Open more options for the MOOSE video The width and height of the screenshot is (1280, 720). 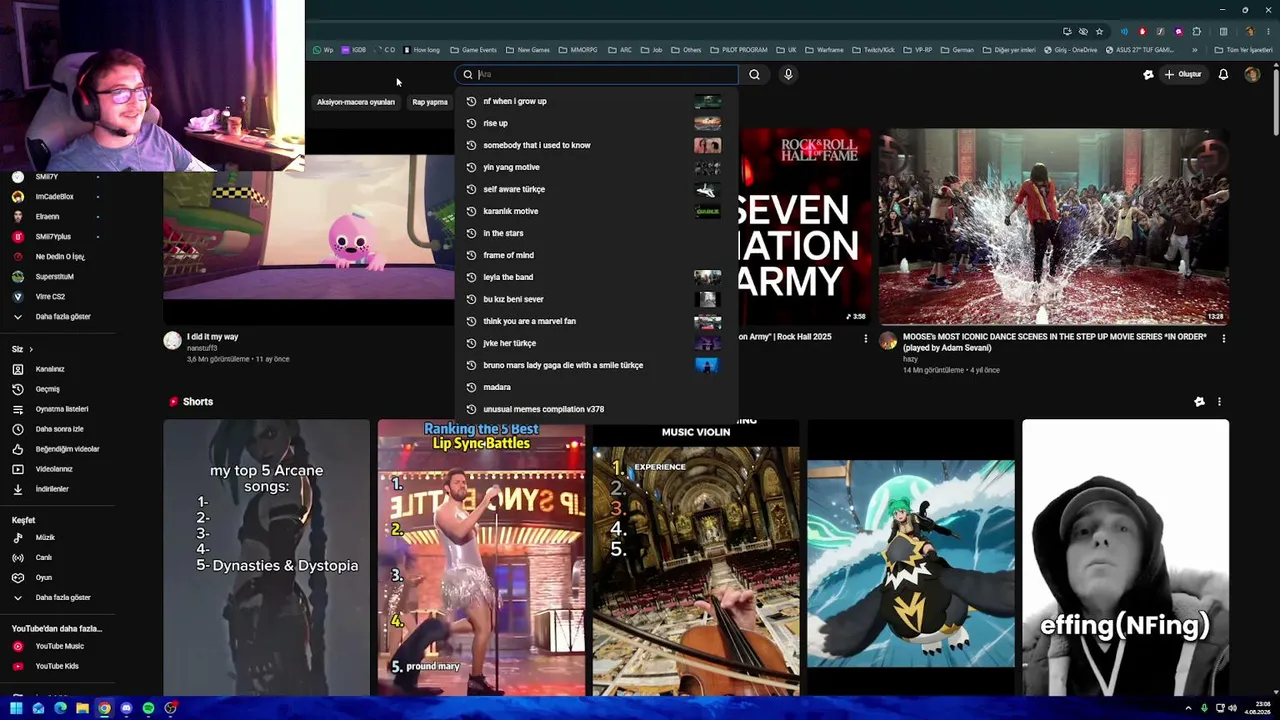[1223, 339]
